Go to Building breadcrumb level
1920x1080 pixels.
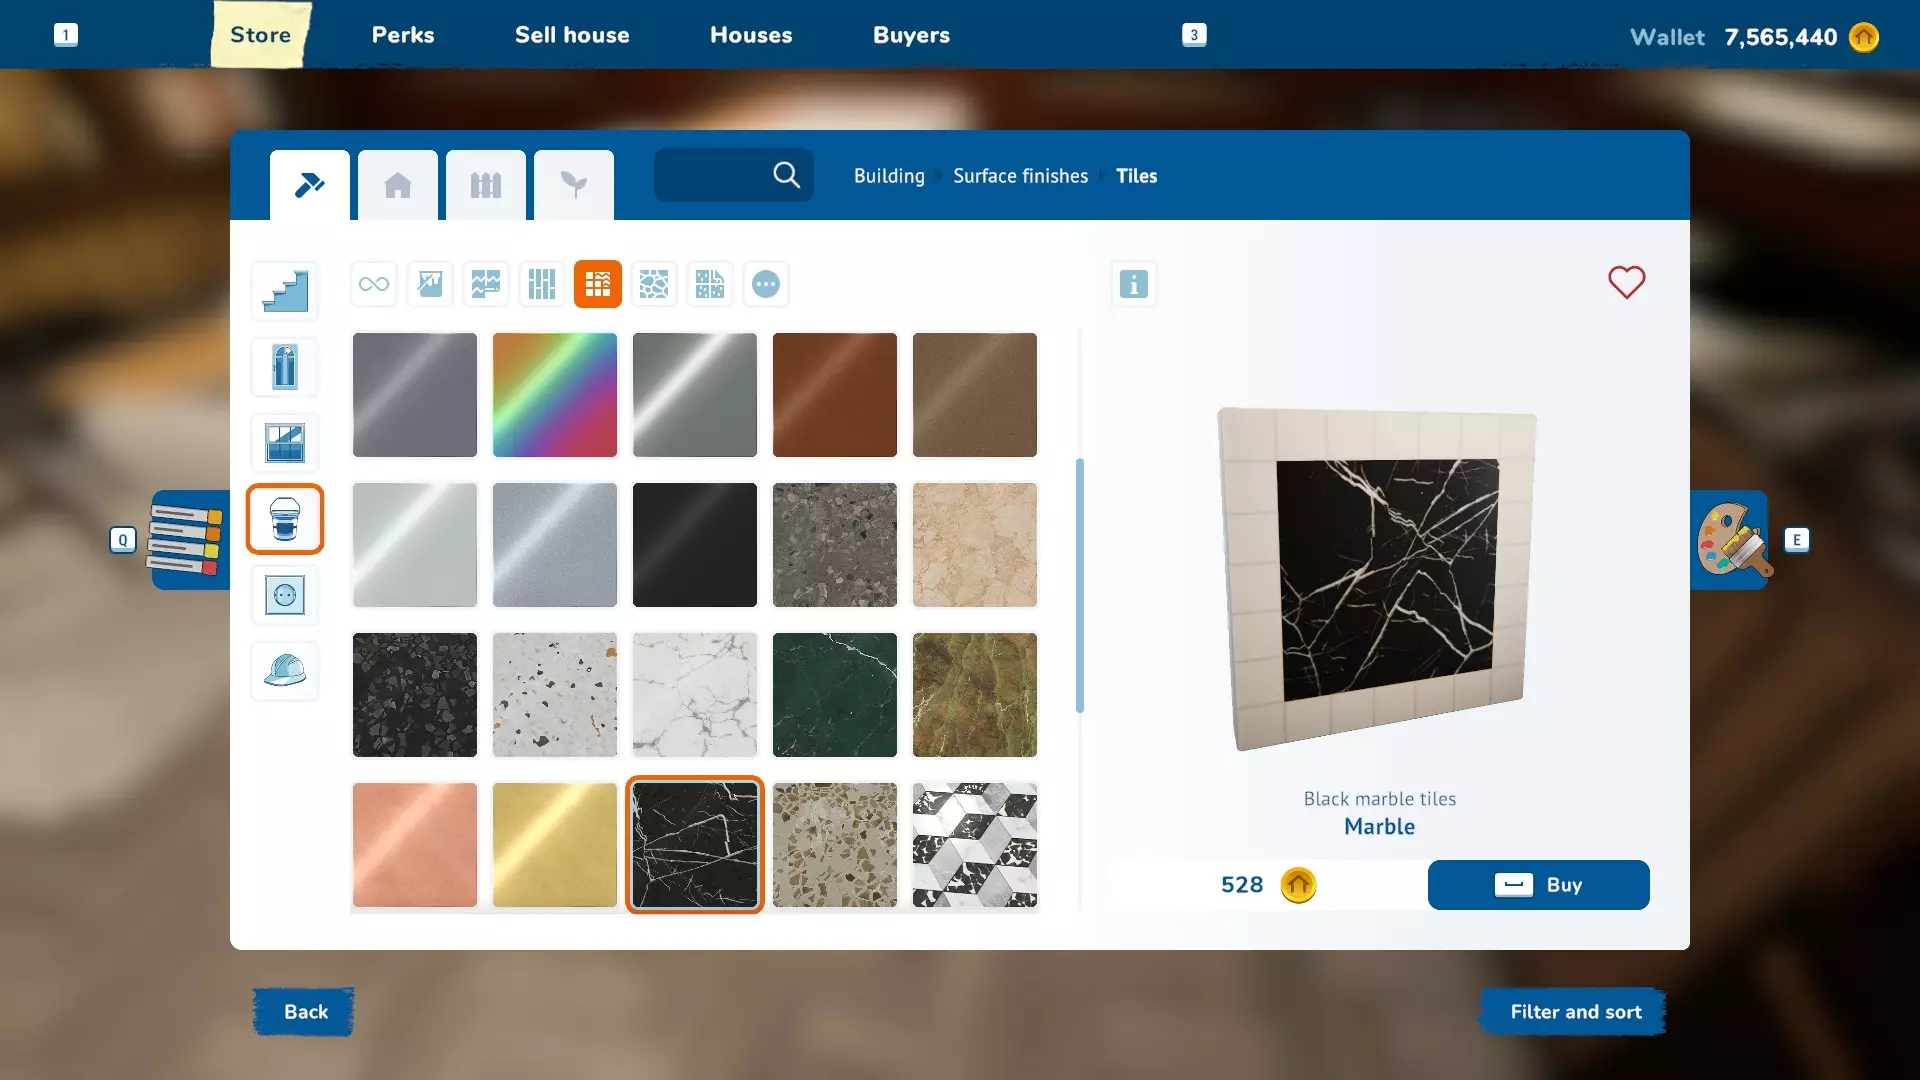coord(888,176)
